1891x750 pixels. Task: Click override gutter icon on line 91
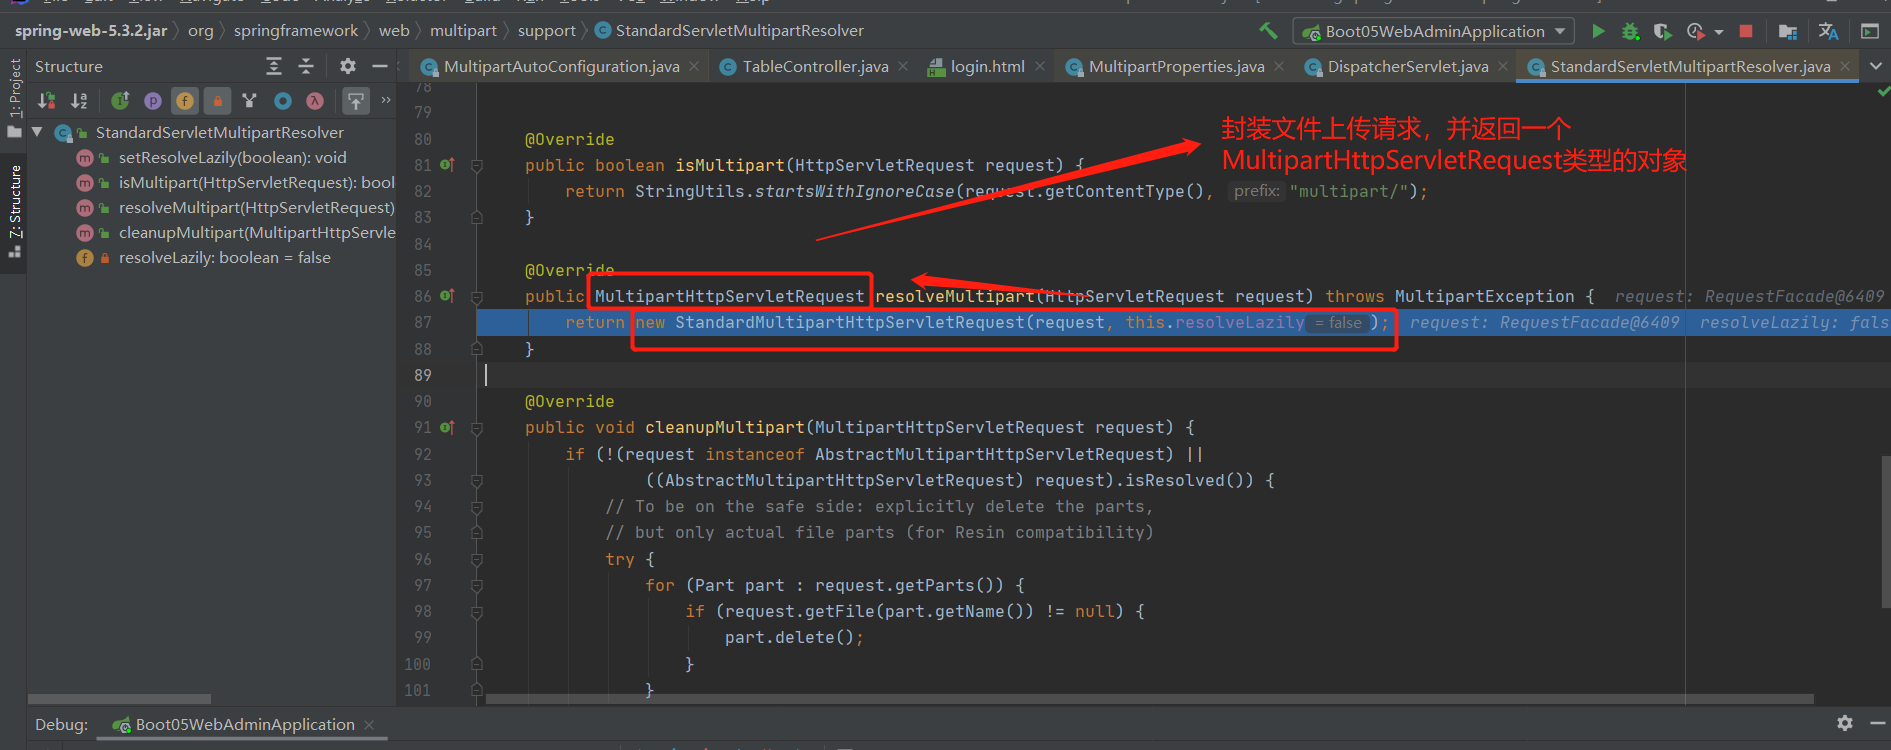[447, 427]
